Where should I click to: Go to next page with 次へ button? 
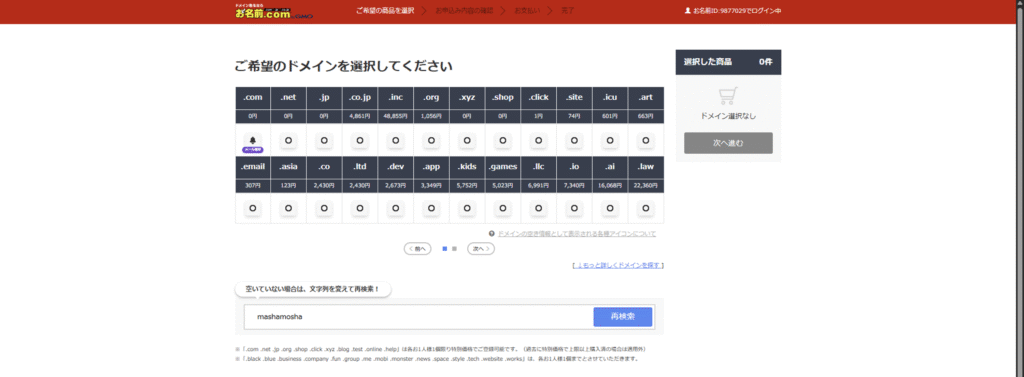(x=481, y=249)
